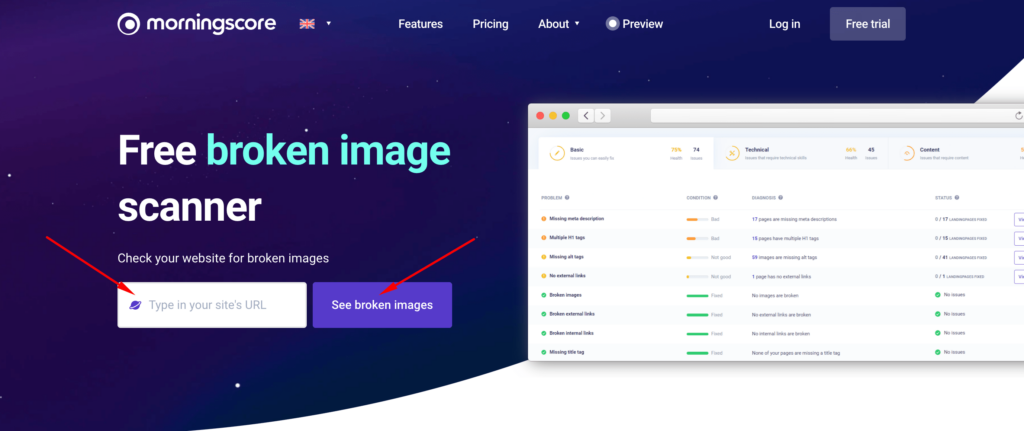This screenshot has height=431, width=1024.
Task: Open the language selector dropdown arrow
Action: (x=328, y=24)
